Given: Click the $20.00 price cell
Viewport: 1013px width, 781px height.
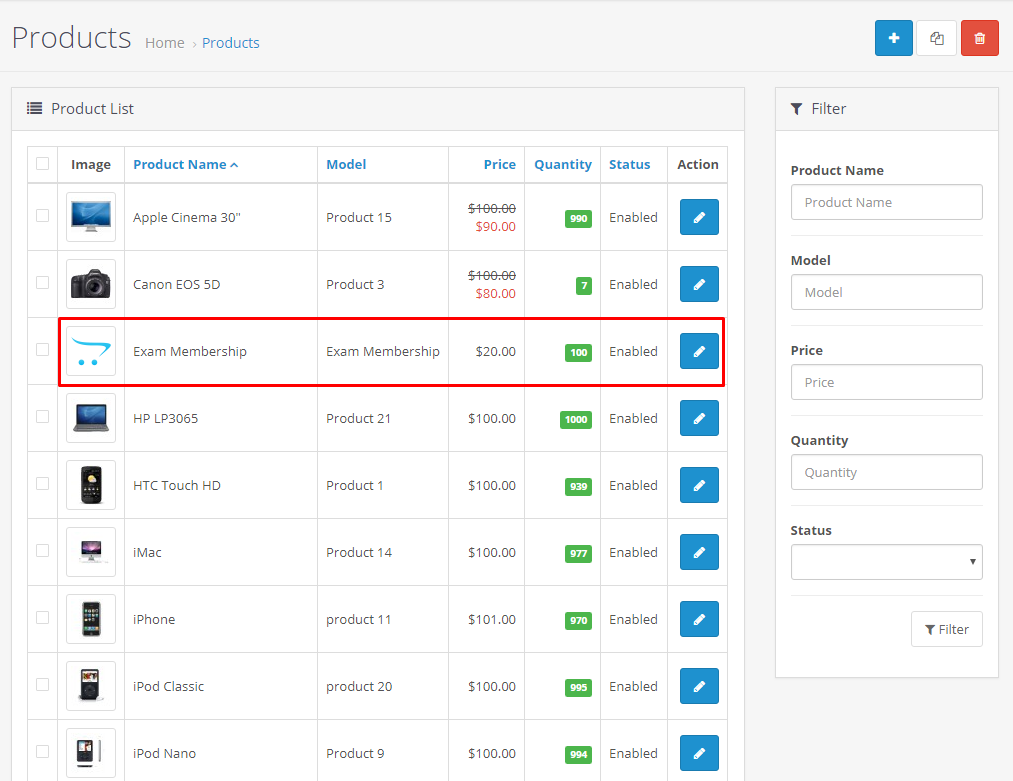Looking at the screenshot, I should click(x=496, y=351).
